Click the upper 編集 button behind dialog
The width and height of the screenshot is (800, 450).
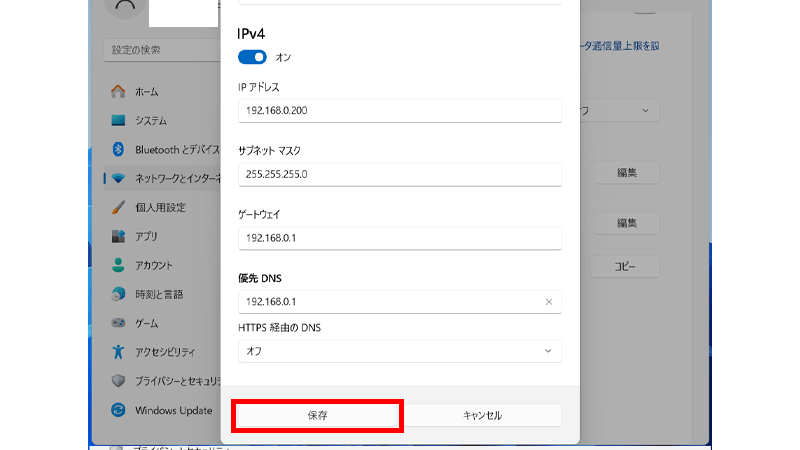pos(627,173)
